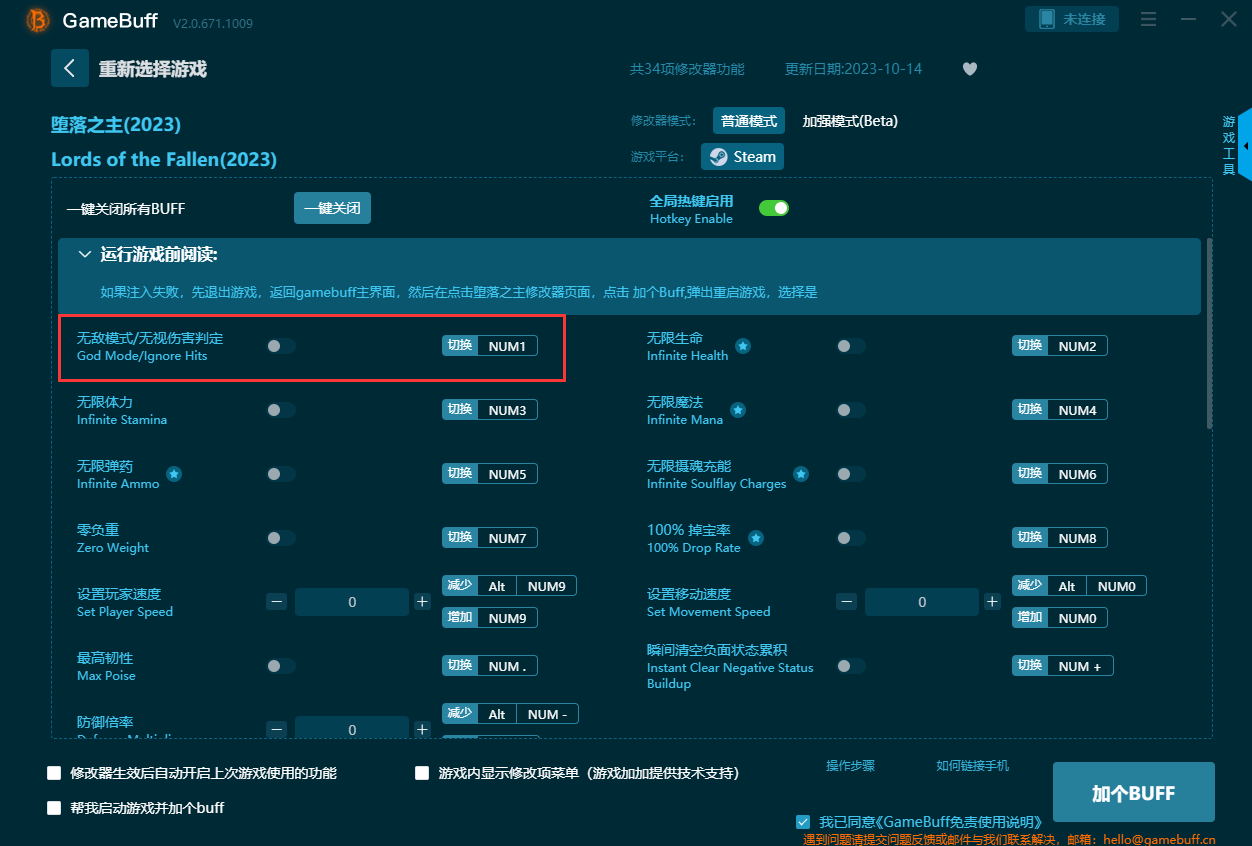Switch to Enhanced Mode (Beta) tab
This screenshot has height=846, width=1252.
coord(849,121)
